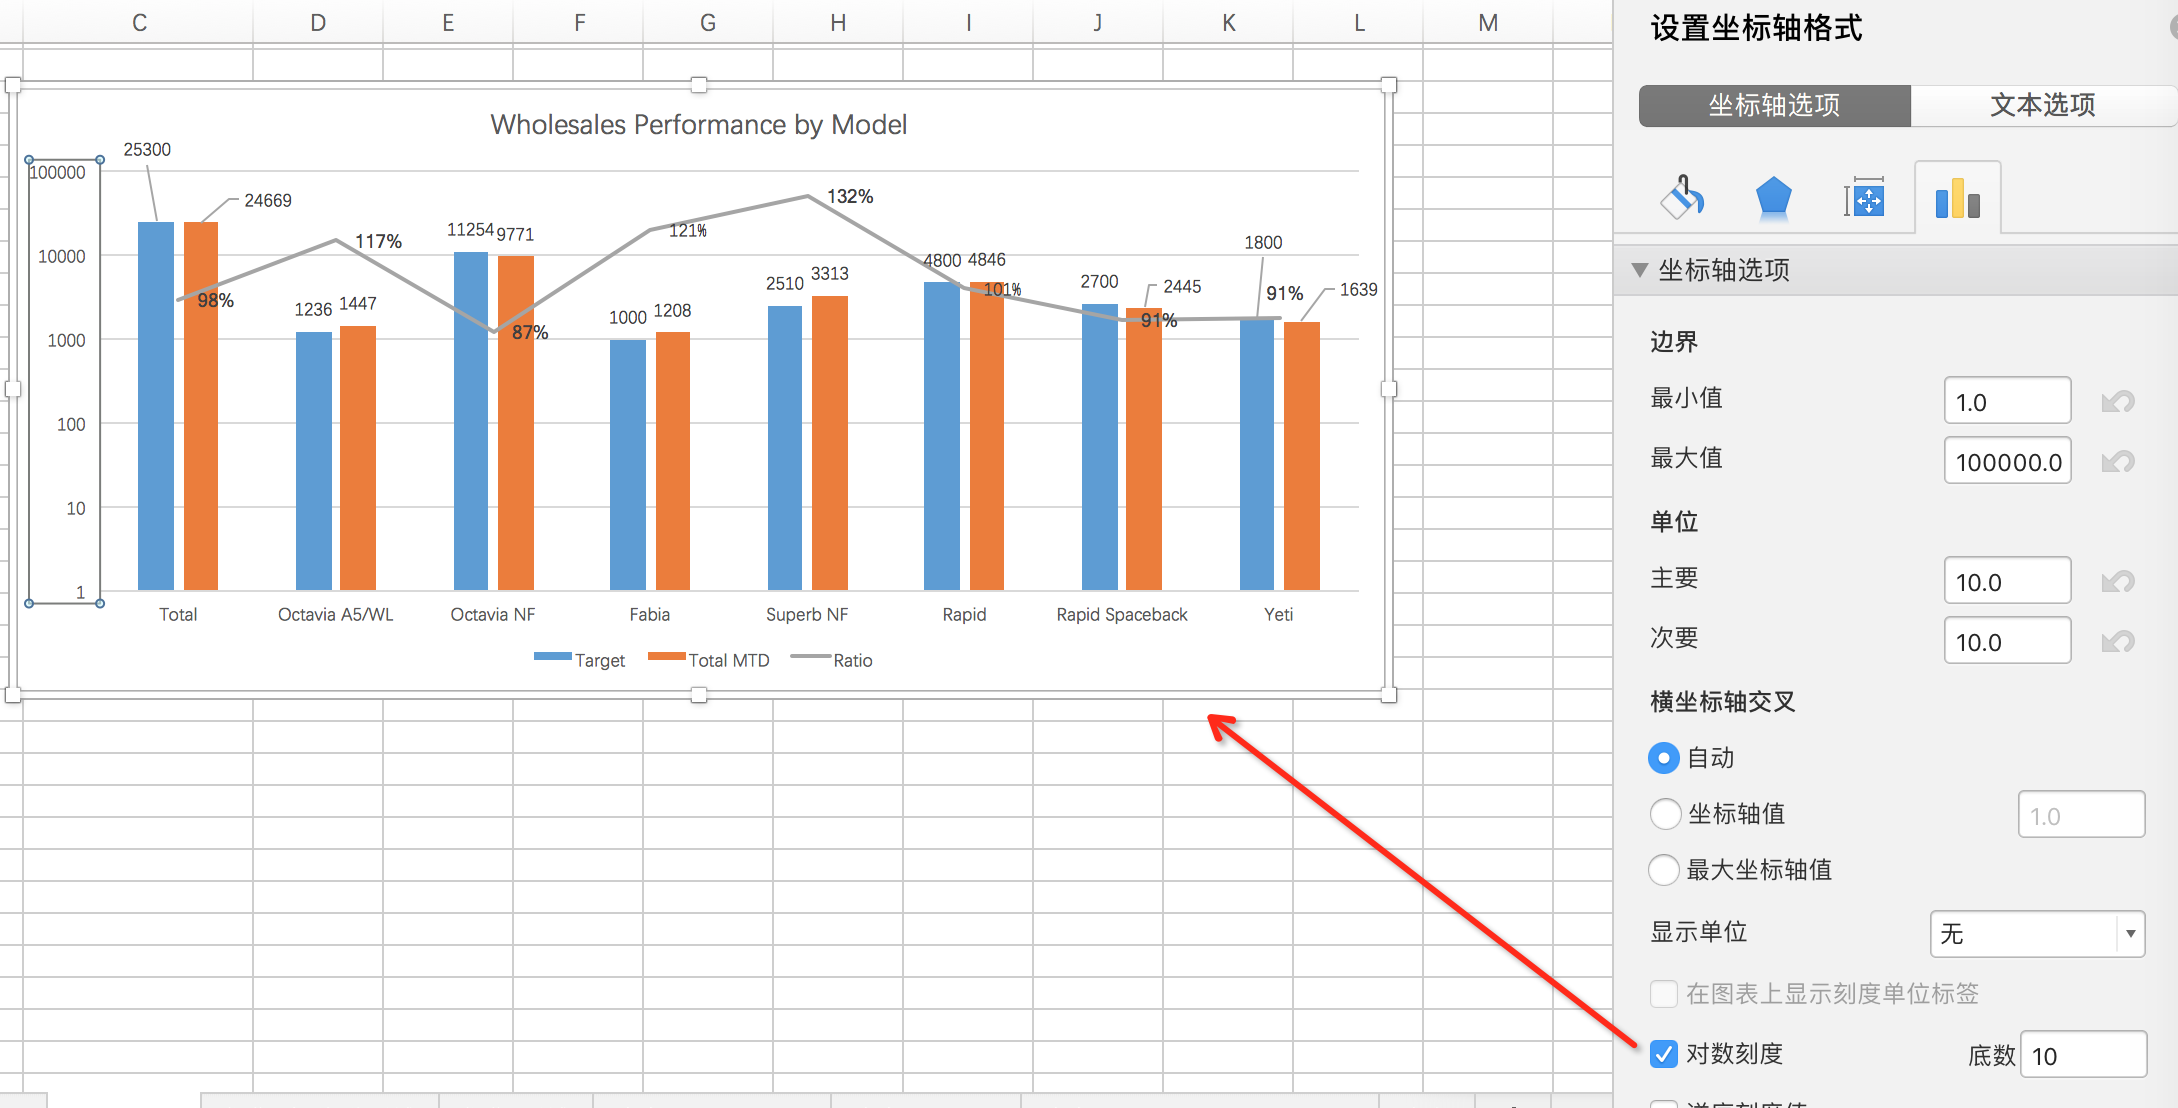This screenshot has height=1108, width=2178.
Task: Open the Size & Properties tab
Action: pyautogui.click(x=1865, y=198)
